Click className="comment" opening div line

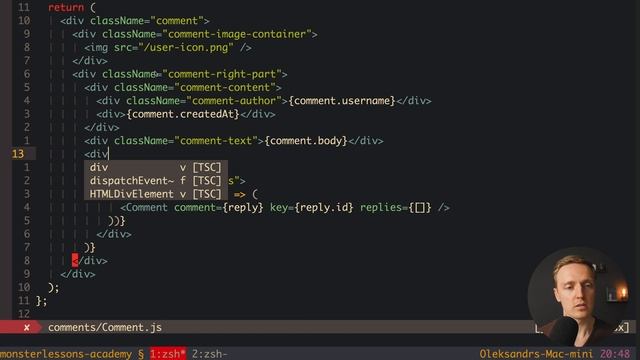tap(135, 21)
